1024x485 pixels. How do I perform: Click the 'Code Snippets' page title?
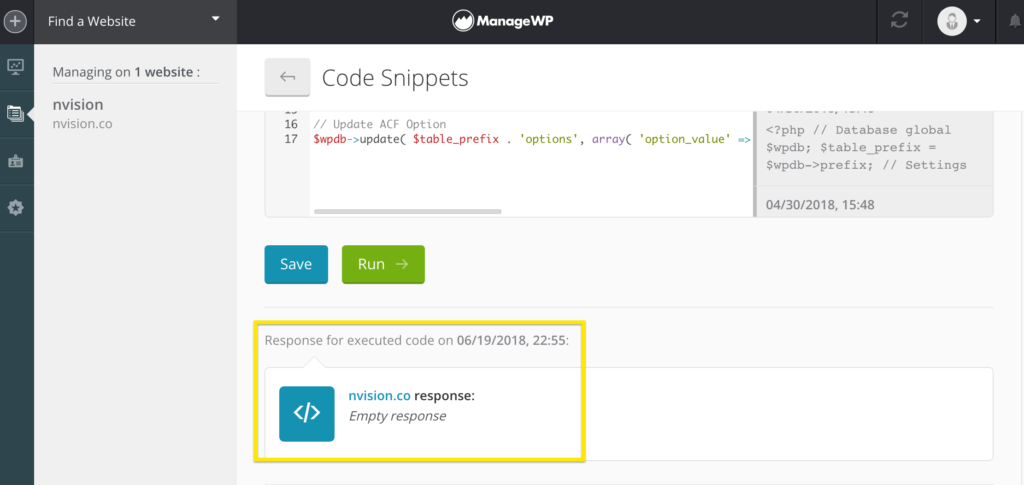coord(395,78)
